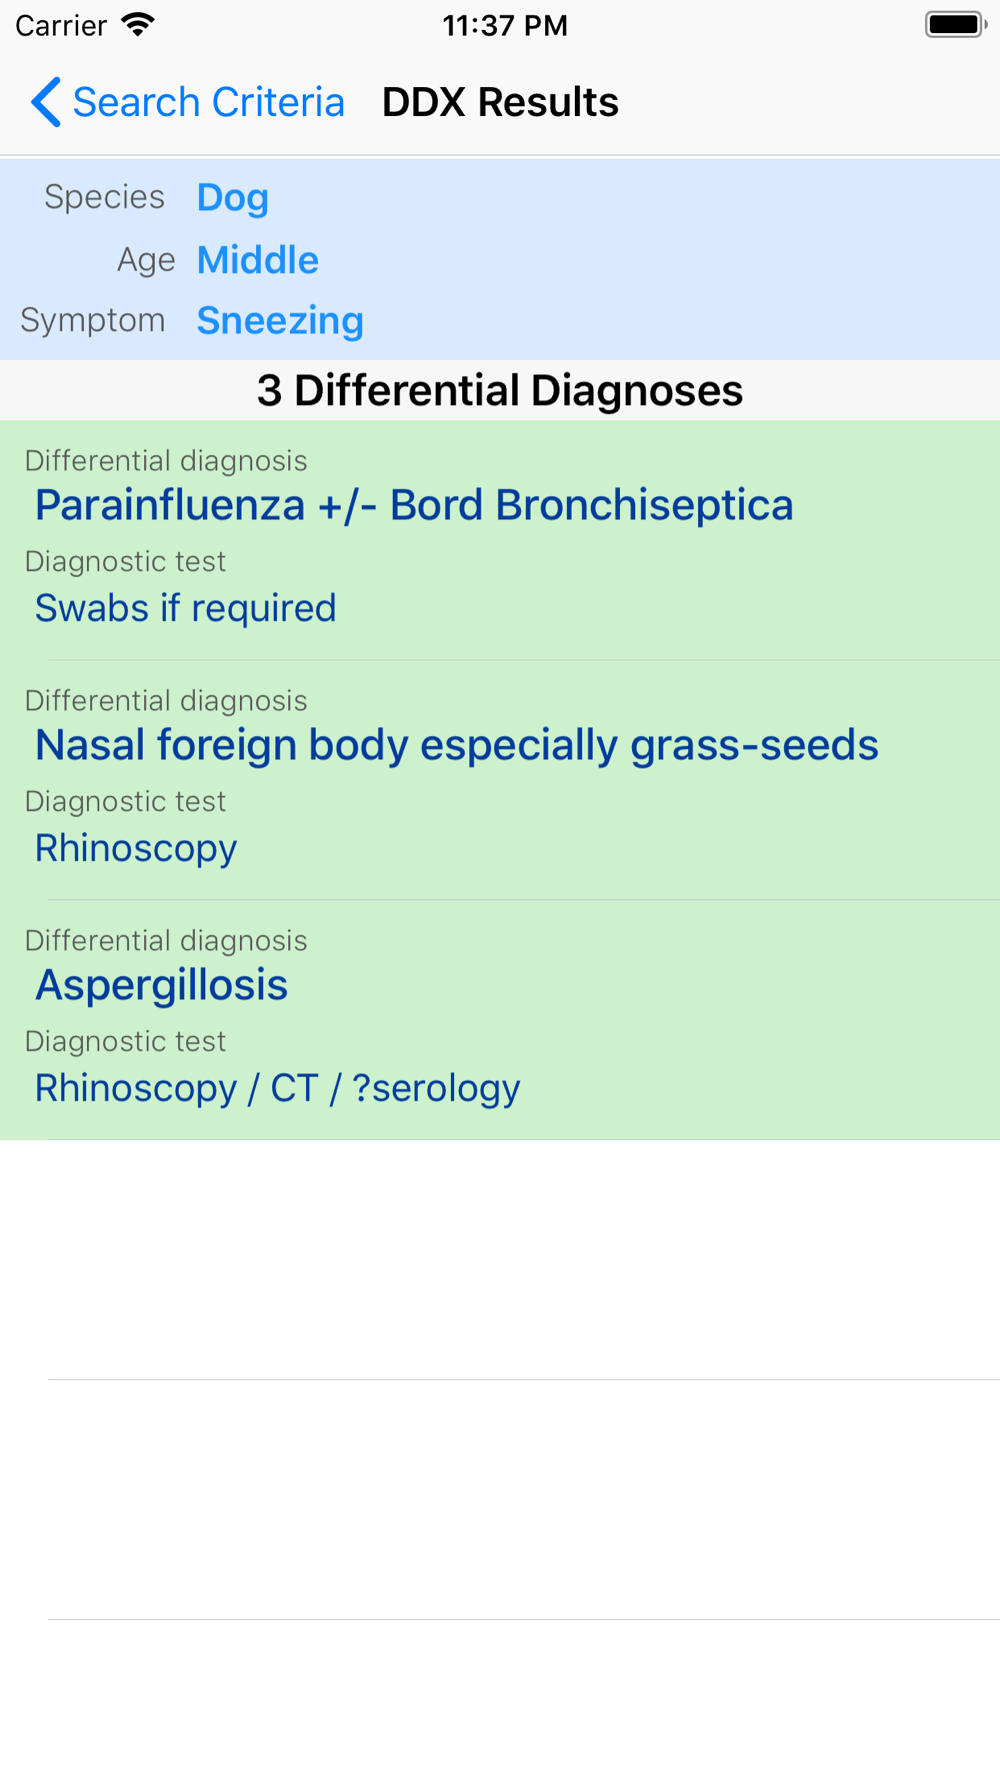Tap Rhinoscopy / CT / ?serology test
Screen dimensions: 1000x1778
[x=277, y=1088]
